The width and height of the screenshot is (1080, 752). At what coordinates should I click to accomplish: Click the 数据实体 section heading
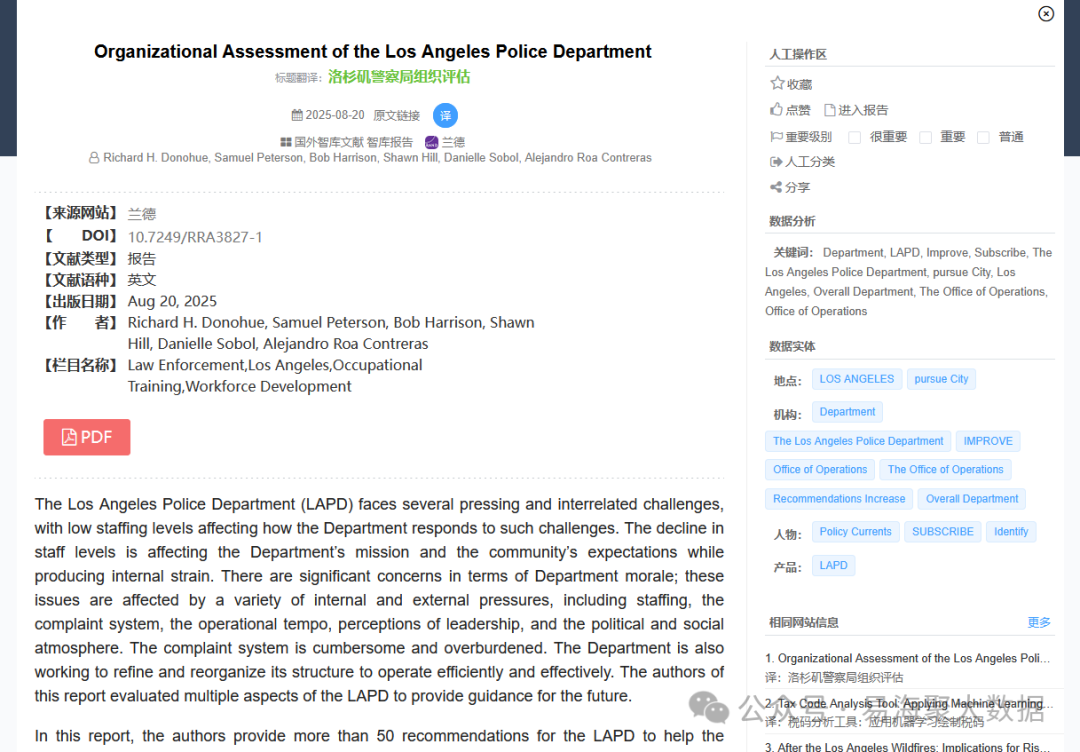792,346
